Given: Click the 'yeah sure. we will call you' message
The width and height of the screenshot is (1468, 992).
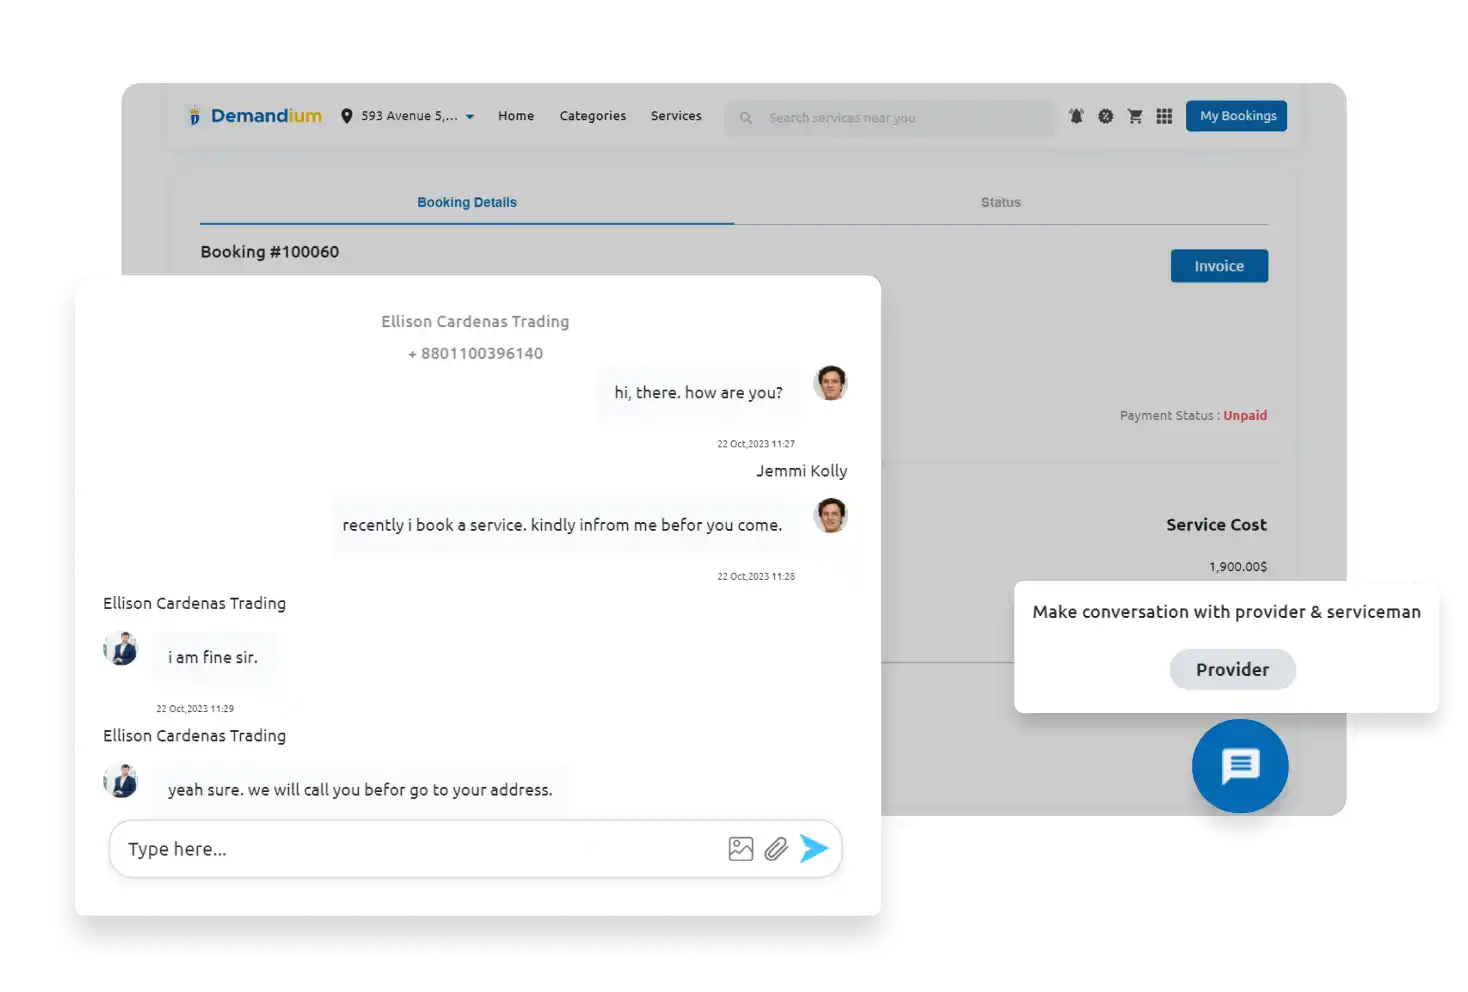Looking at the screenshot, I should 360,789.
